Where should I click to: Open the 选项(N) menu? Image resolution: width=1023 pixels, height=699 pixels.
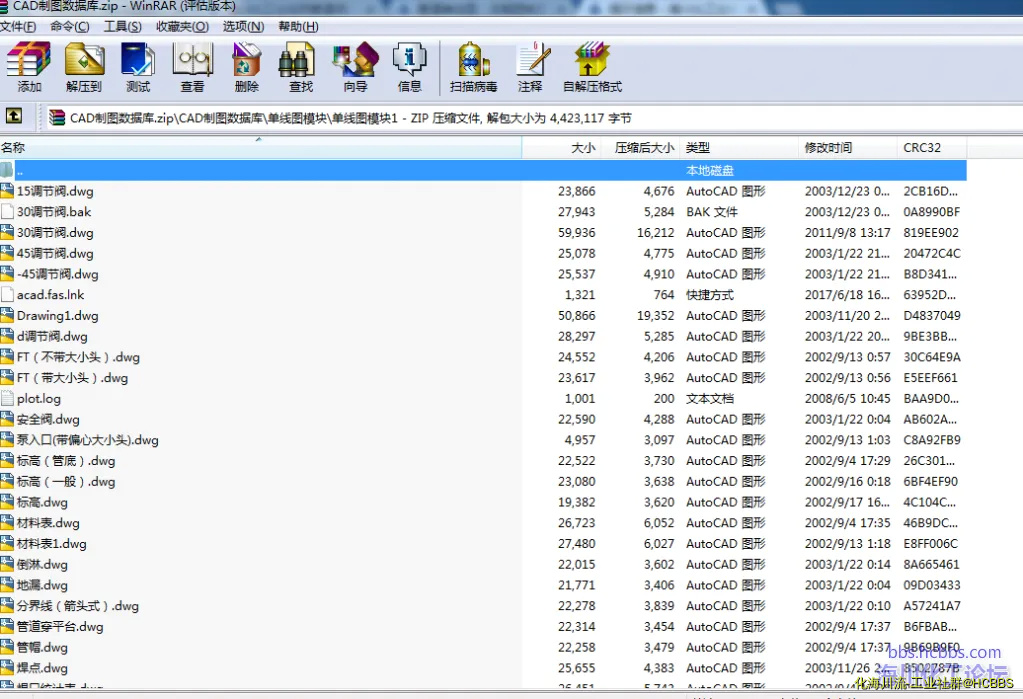[243, 27]
